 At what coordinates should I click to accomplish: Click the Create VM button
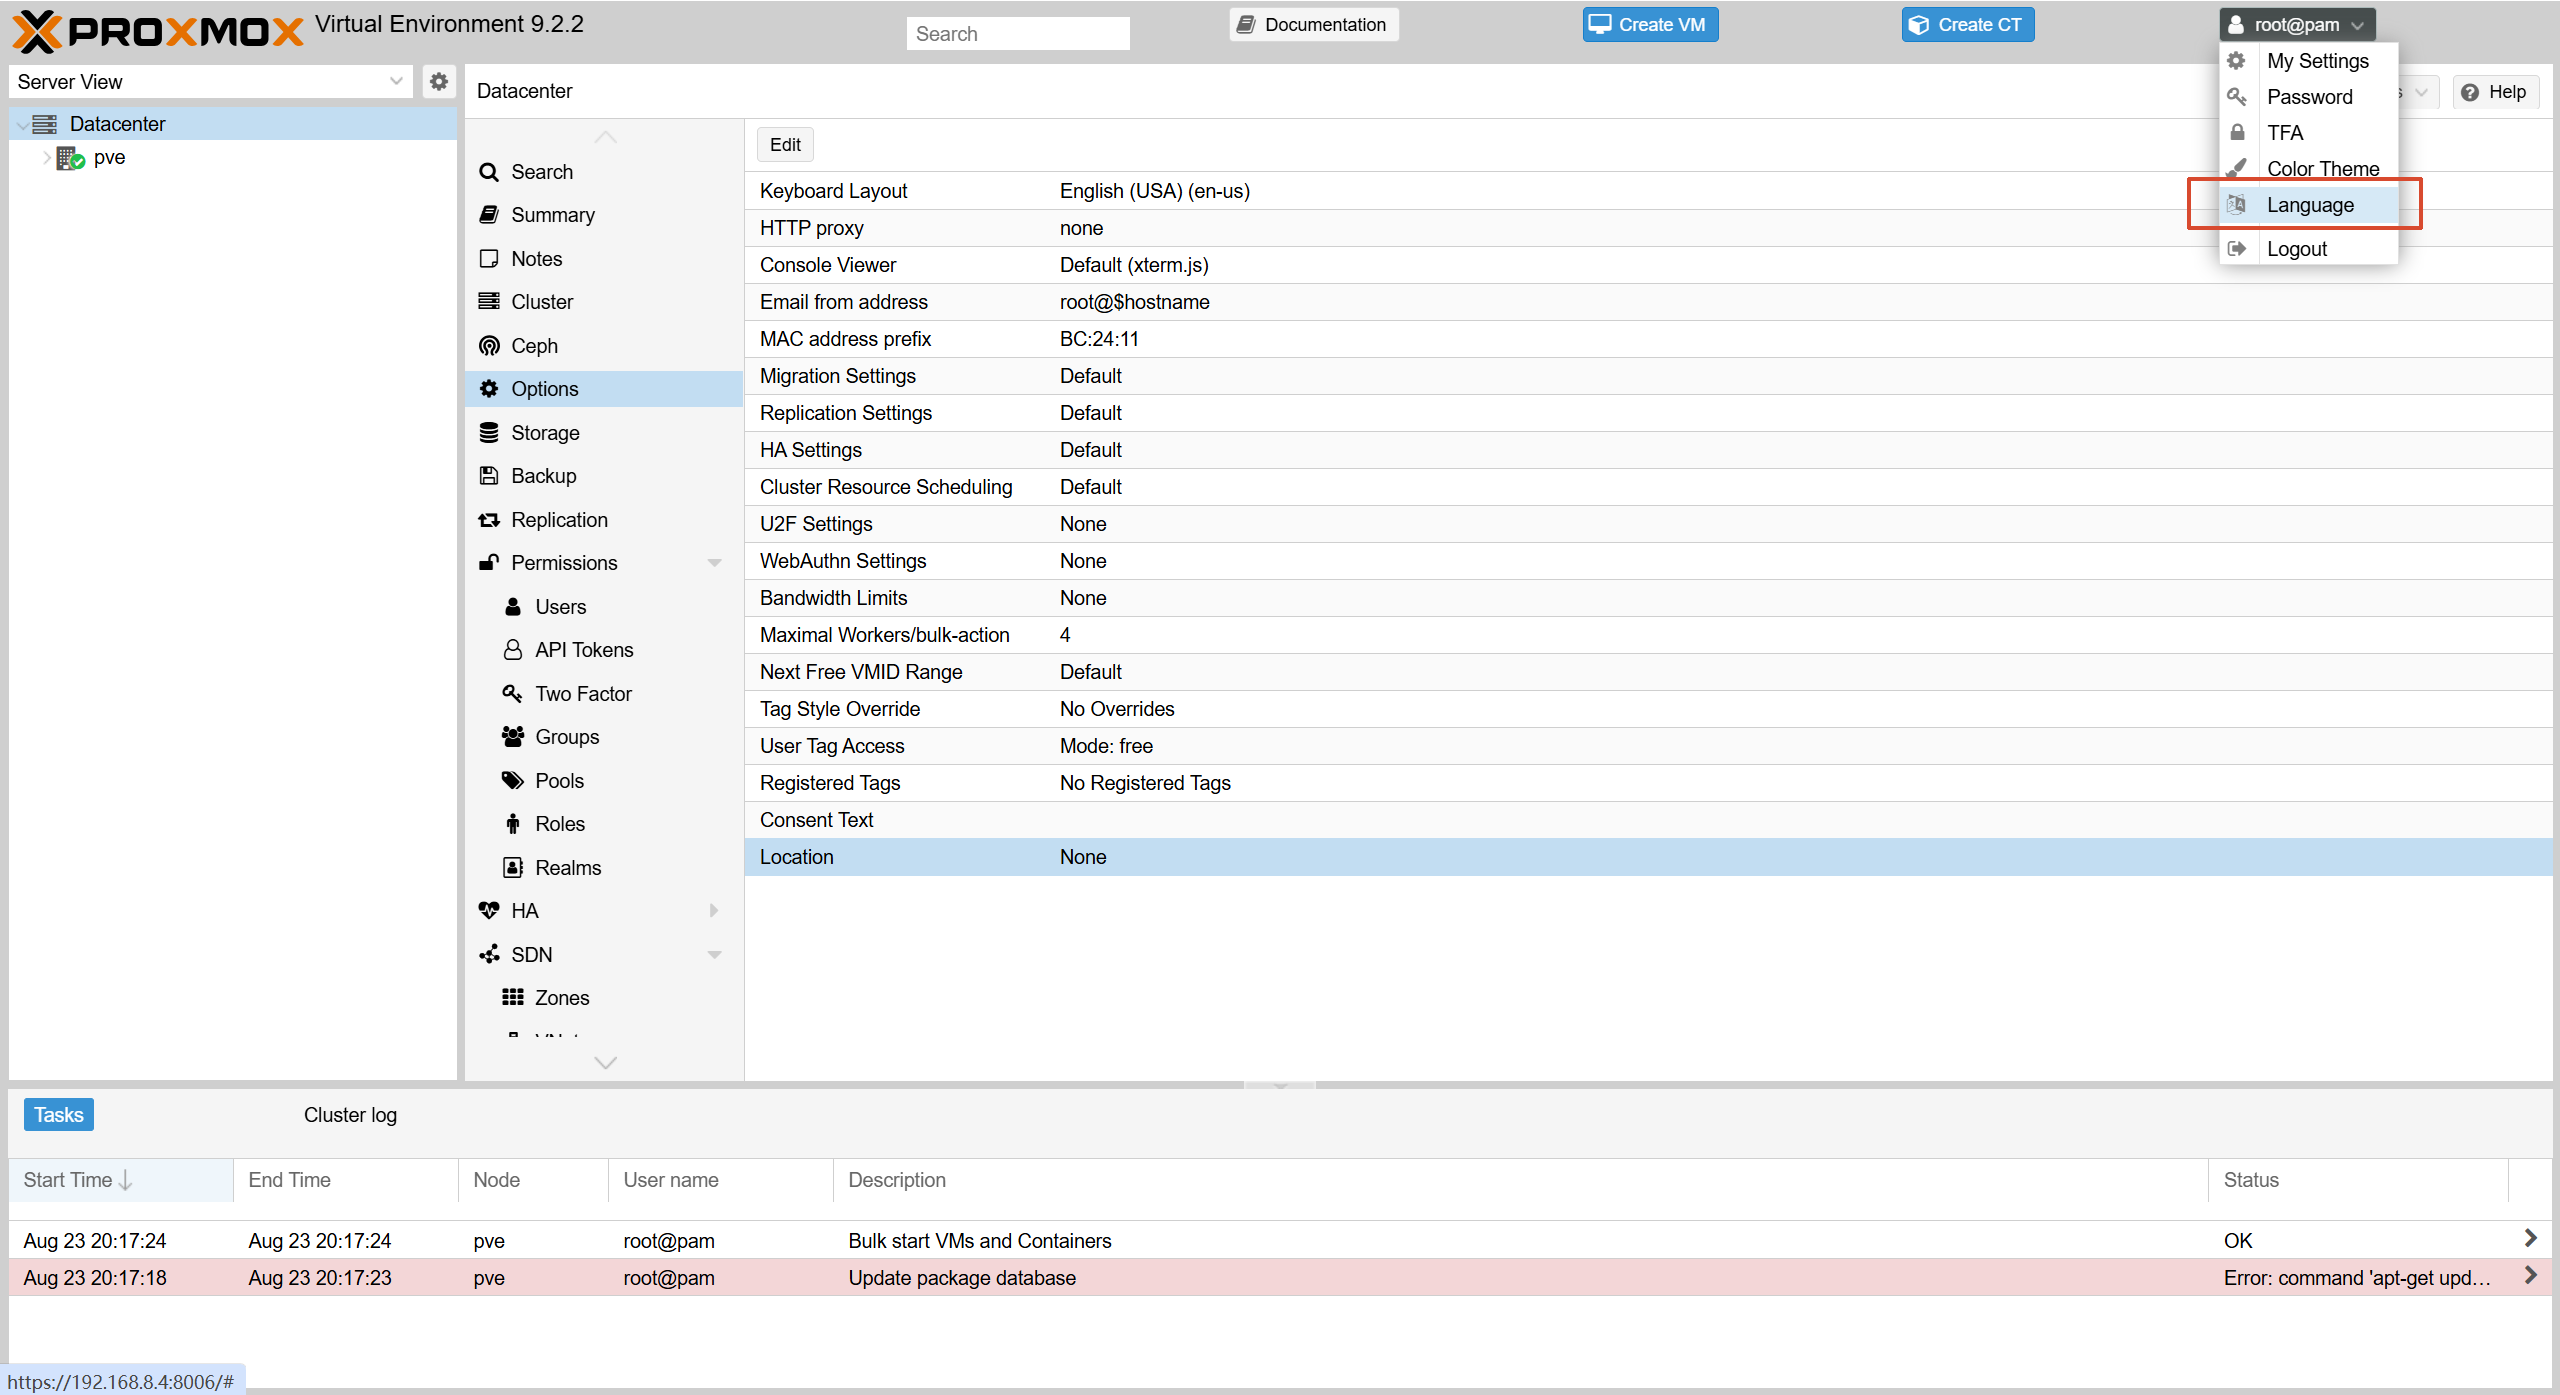[1650, 25]
